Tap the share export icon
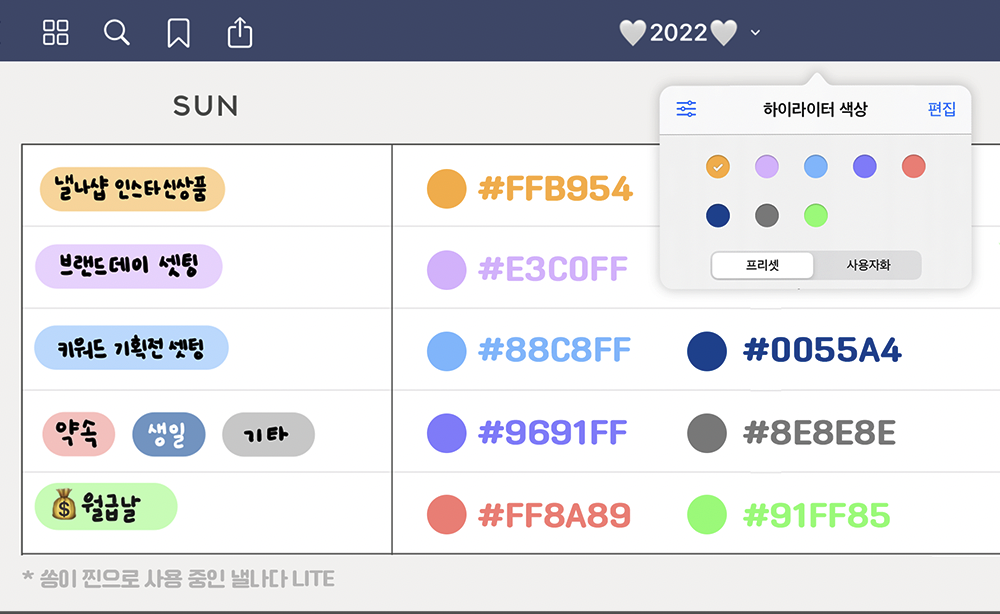This screenshot has width=1000, height=614. click(x=240, y=33)
